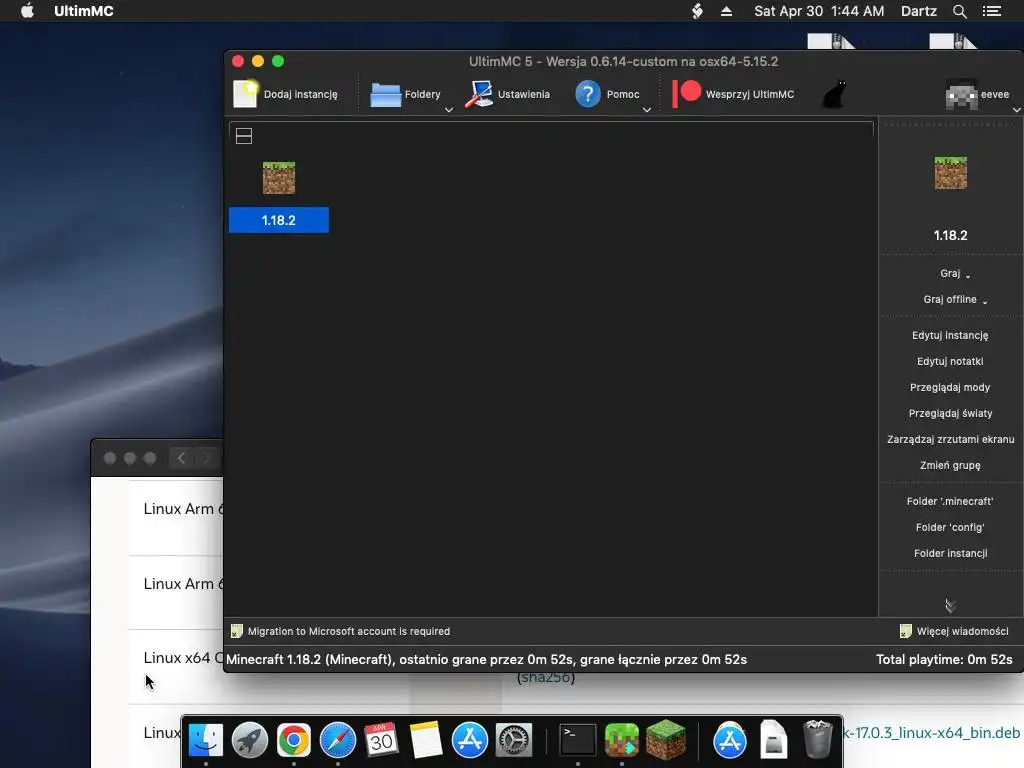Open Calendar from the Dock
1024x768 pixels.
coord(381,741)
